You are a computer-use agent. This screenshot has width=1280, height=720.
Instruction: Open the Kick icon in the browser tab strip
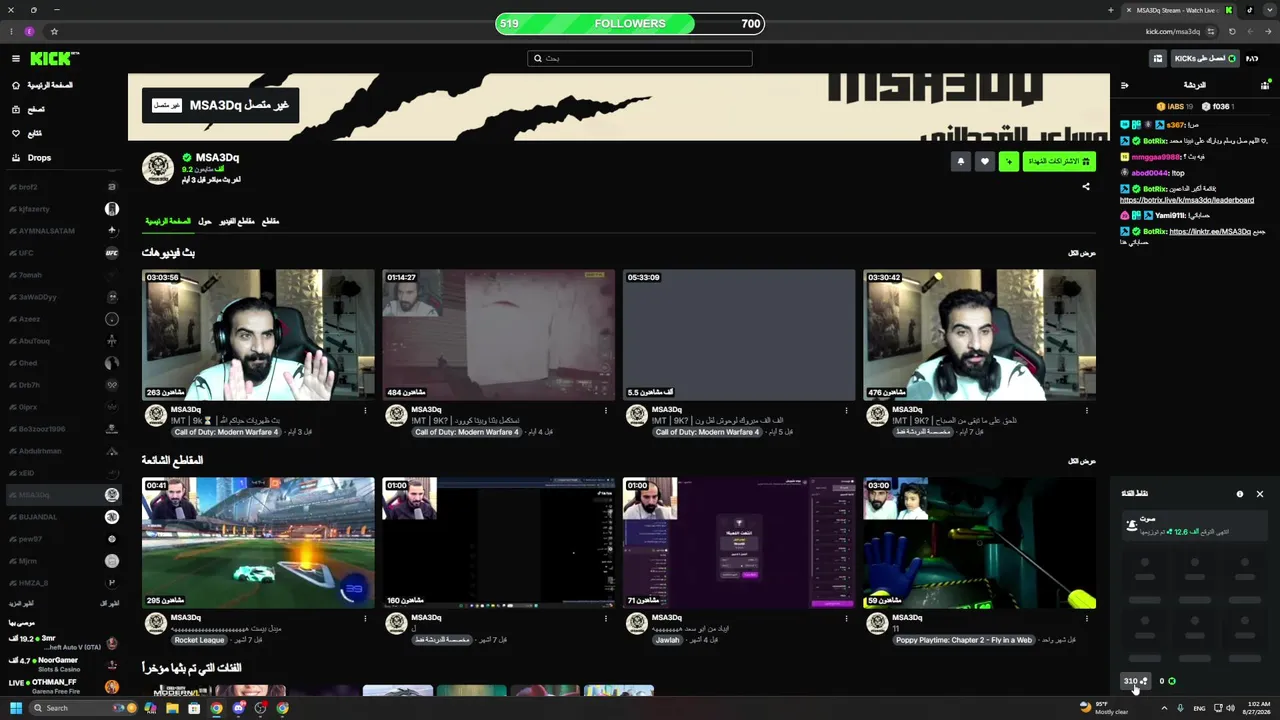[1229, 10]
